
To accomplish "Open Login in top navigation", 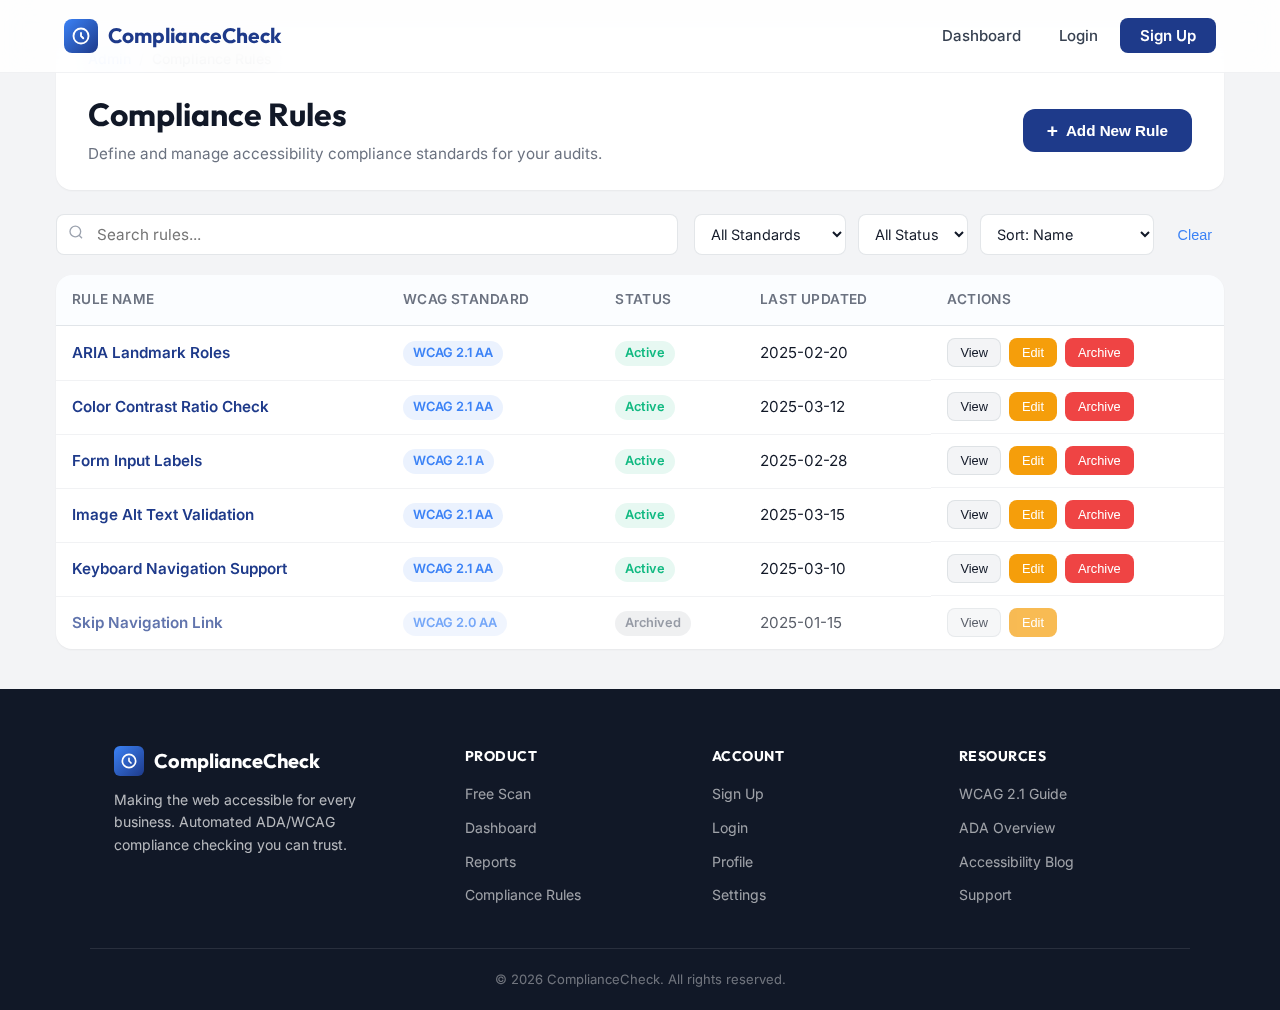I will click(1078, 36).
